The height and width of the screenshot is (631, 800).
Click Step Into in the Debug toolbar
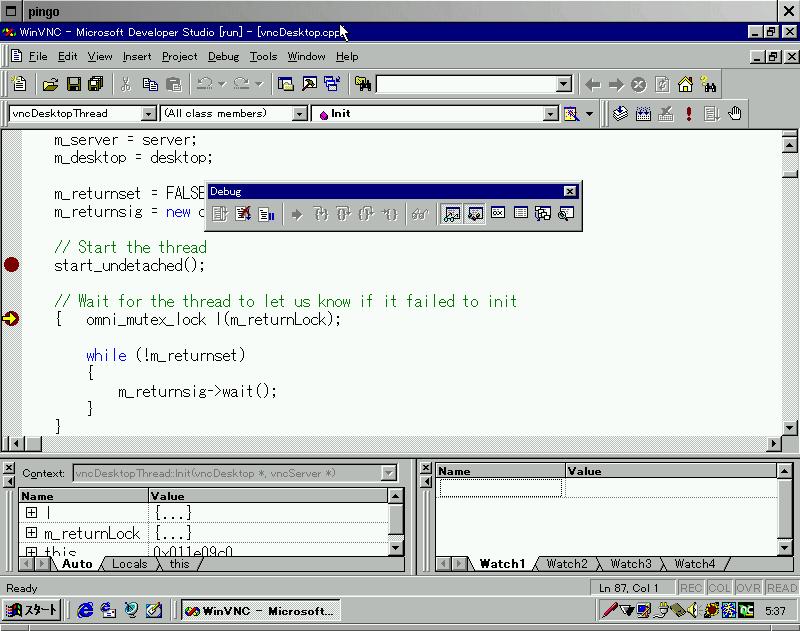320,214
